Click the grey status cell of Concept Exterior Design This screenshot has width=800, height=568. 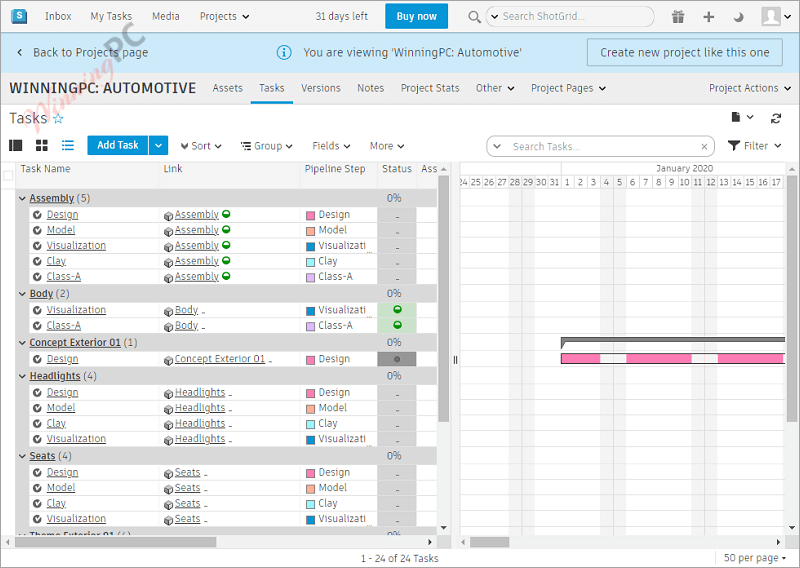[397, 359]
